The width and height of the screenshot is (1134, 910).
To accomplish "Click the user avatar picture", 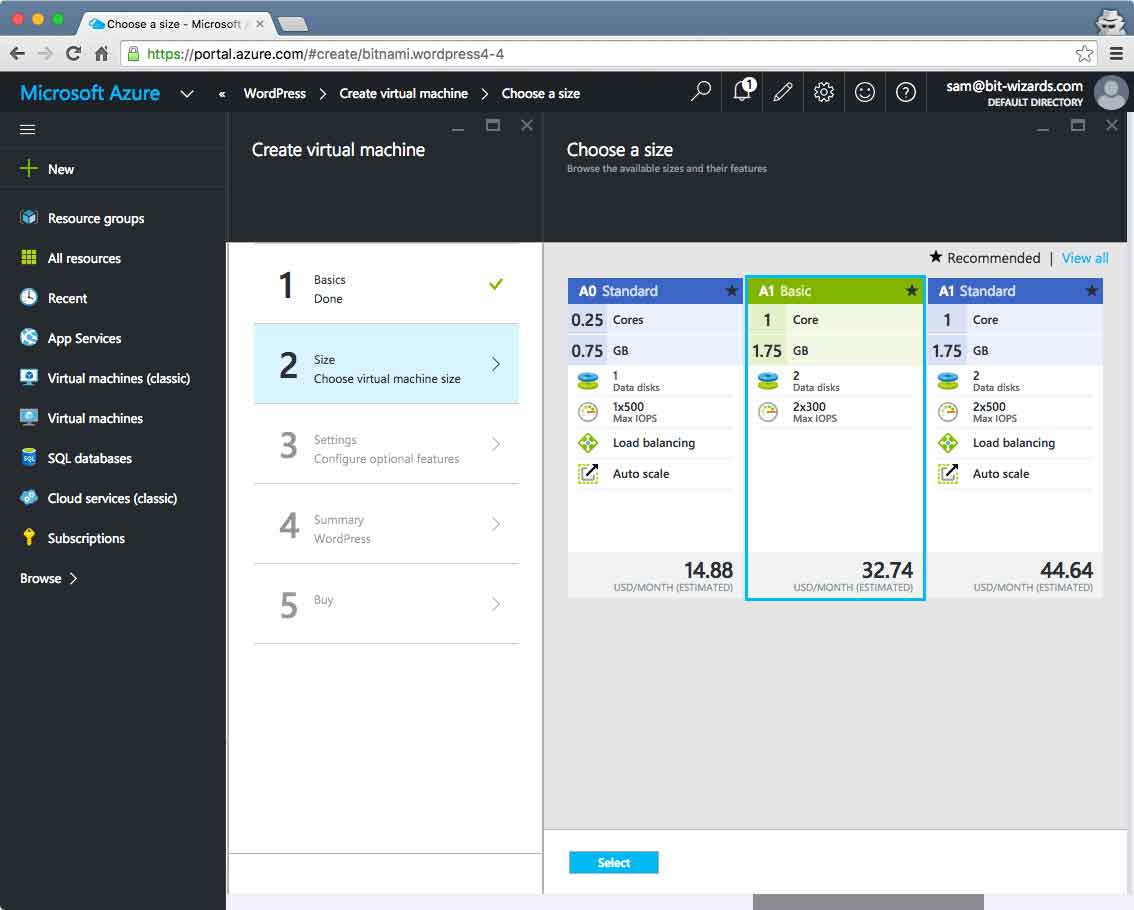I will click(x=1111, y=93).
